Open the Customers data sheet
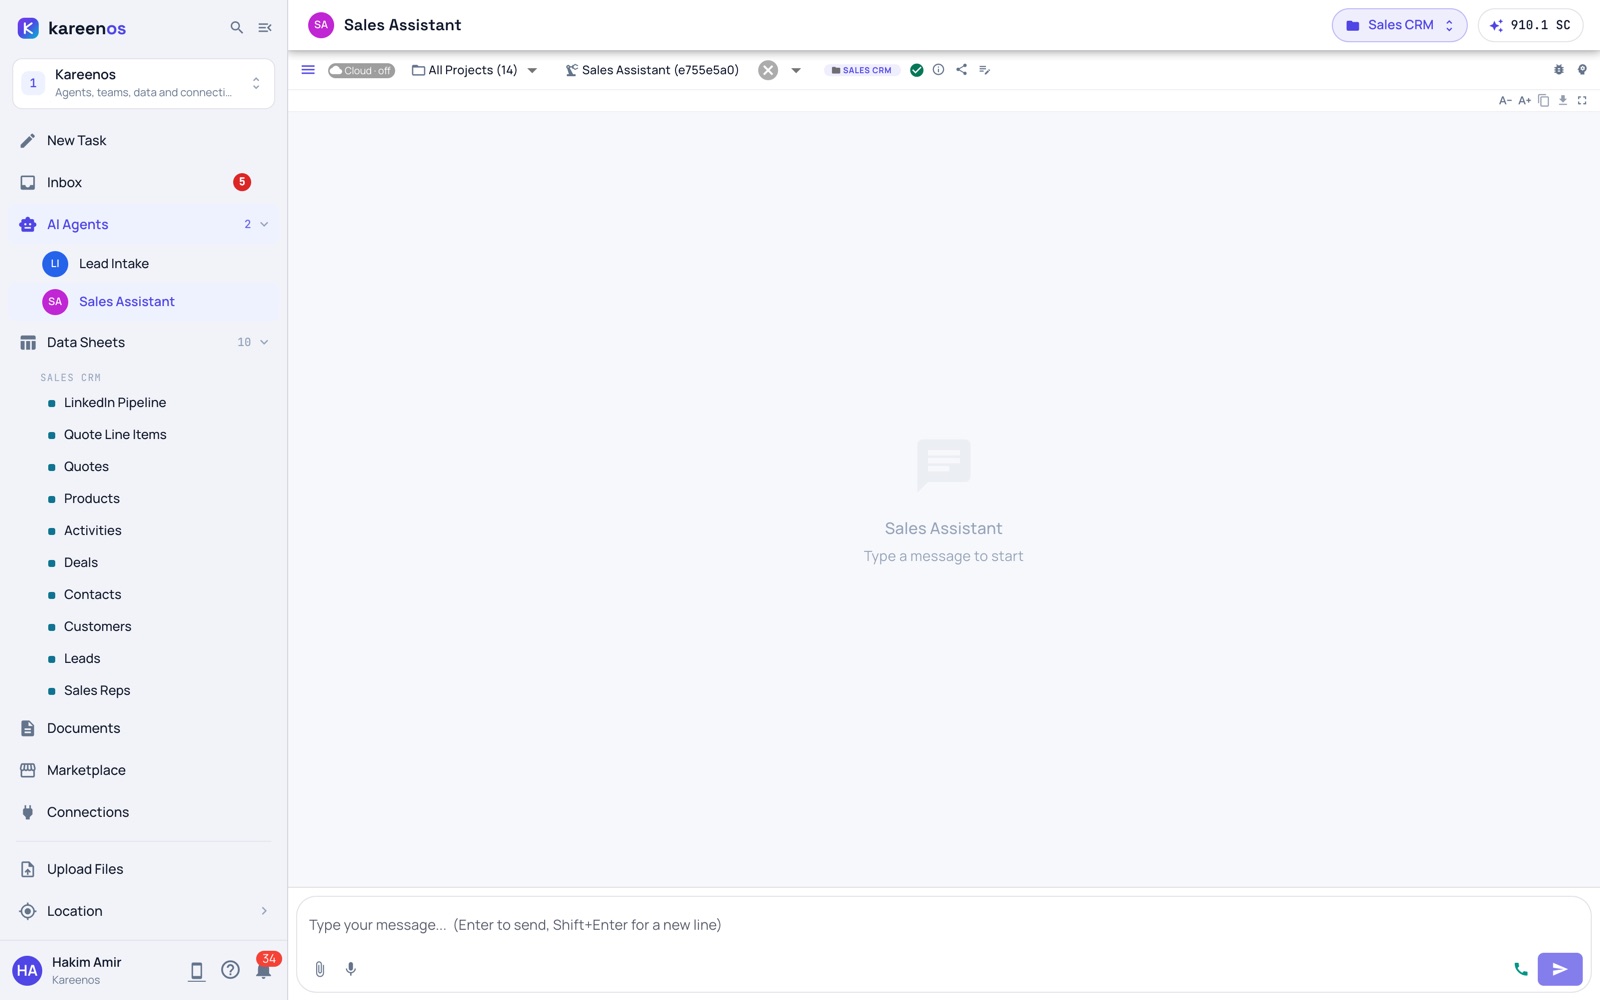This screenshot has width=1600, height=1000. [98, 627]
